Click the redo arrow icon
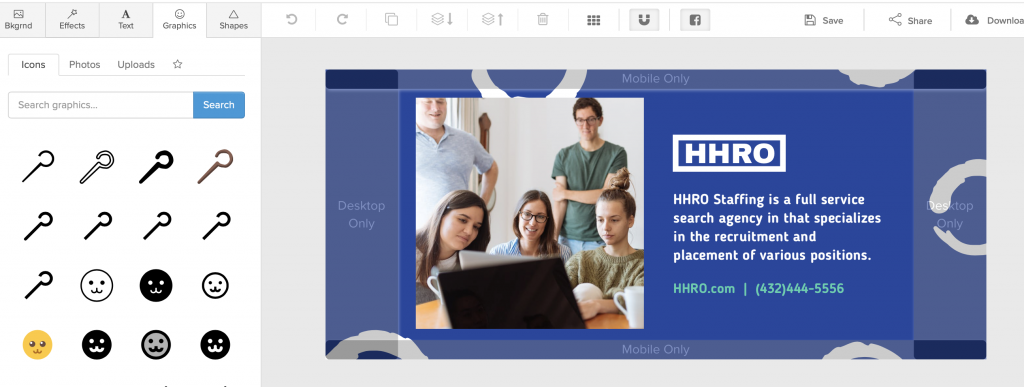 (342, 20)
